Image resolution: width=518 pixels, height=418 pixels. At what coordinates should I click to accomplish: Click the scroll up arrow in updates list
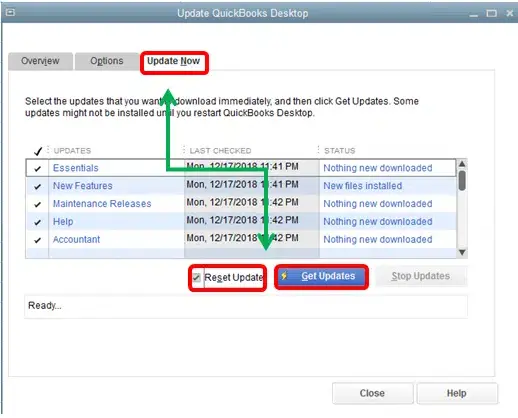point(462,164)
